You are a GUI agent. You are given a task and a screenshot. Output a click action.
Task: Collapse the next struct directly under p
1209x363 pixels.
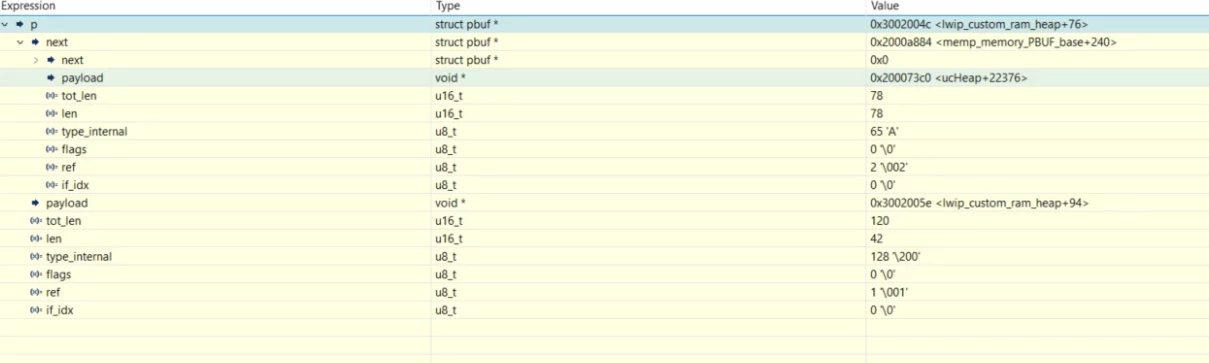pos(20,42)
